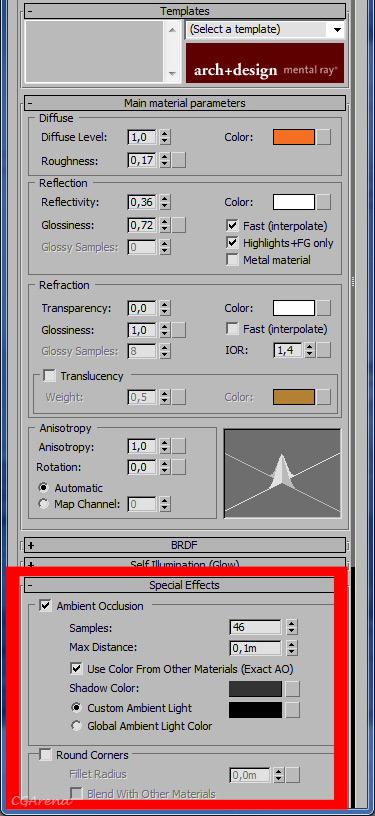
Task: Enable the Round Corners checkbox
Action: tap(46, 755)
